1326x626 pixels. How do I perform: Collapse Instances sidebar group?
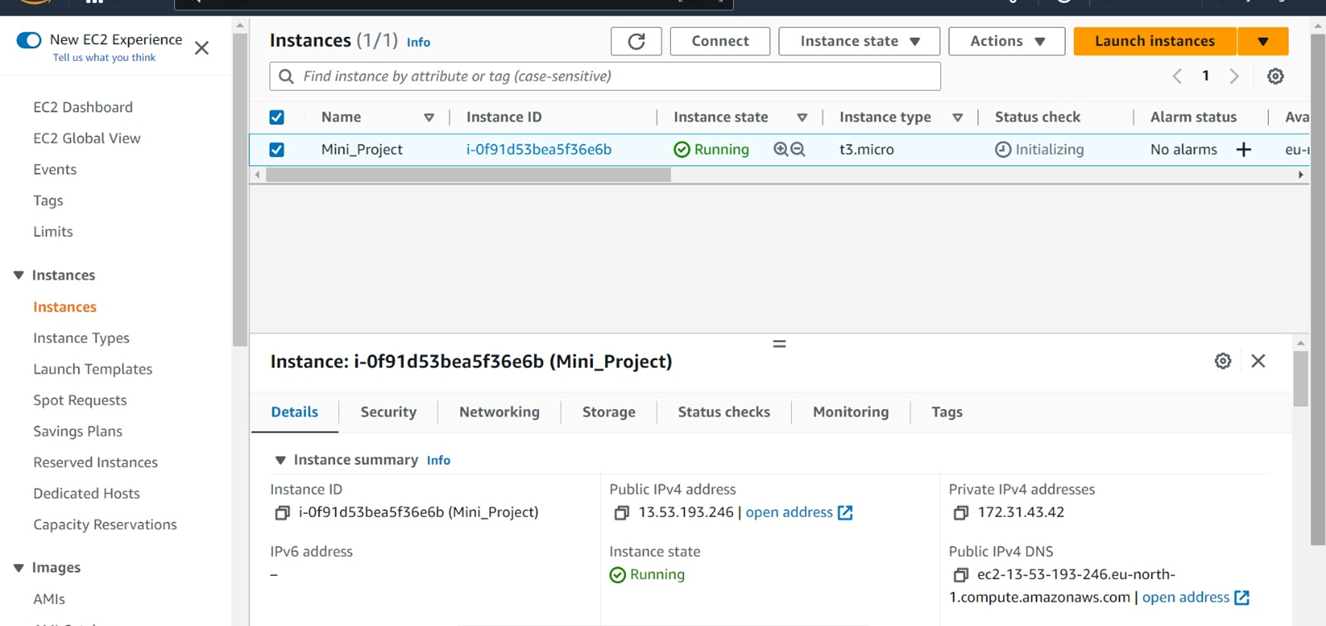point(18,275)
